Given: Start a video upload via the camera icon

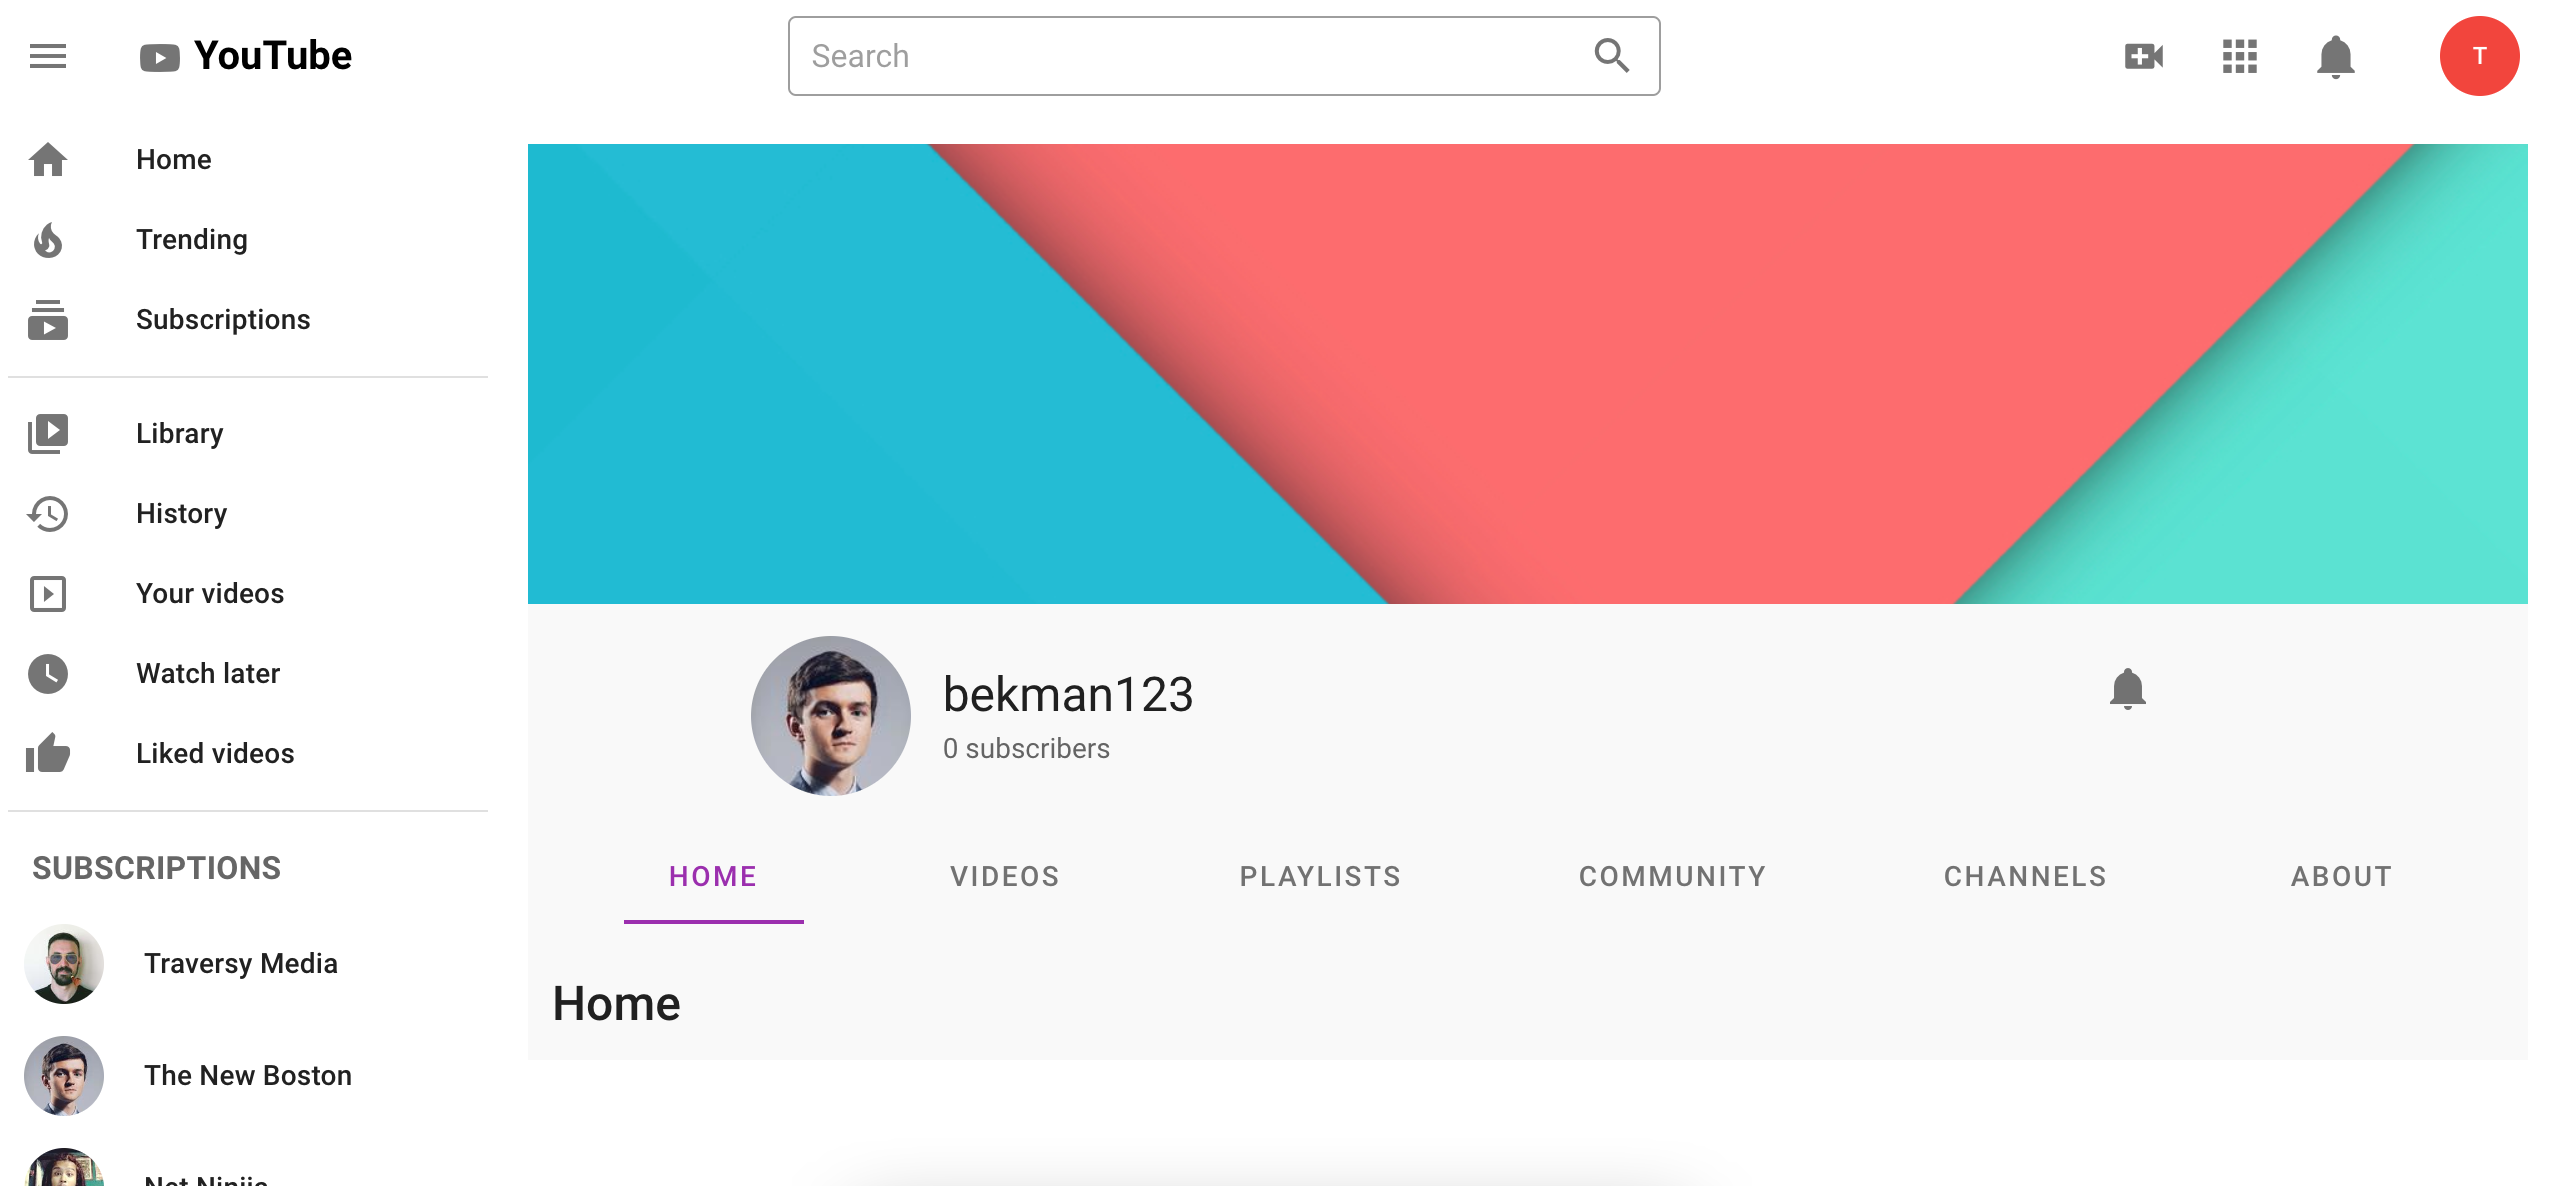Looking at the screenshot, I should [x=2141, y=56].
